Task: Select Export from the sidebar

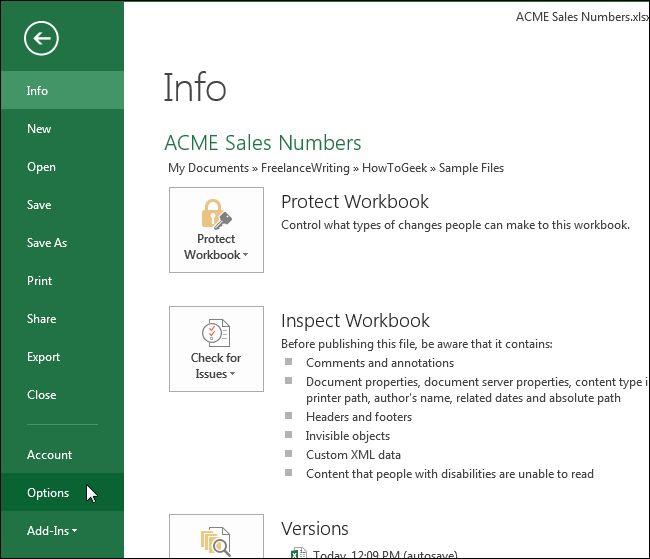Action: pos(43,357)
